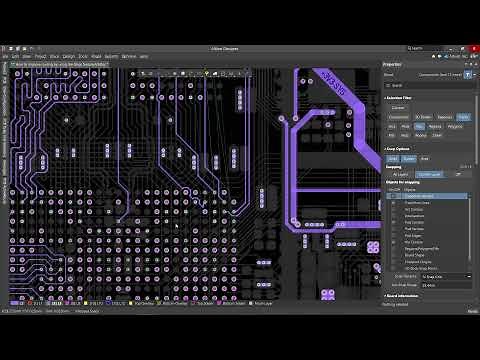The height and width of the screenshot is (360, 480).
Task: Click the Properties panel search field
Action: click(x=429, y=86)
